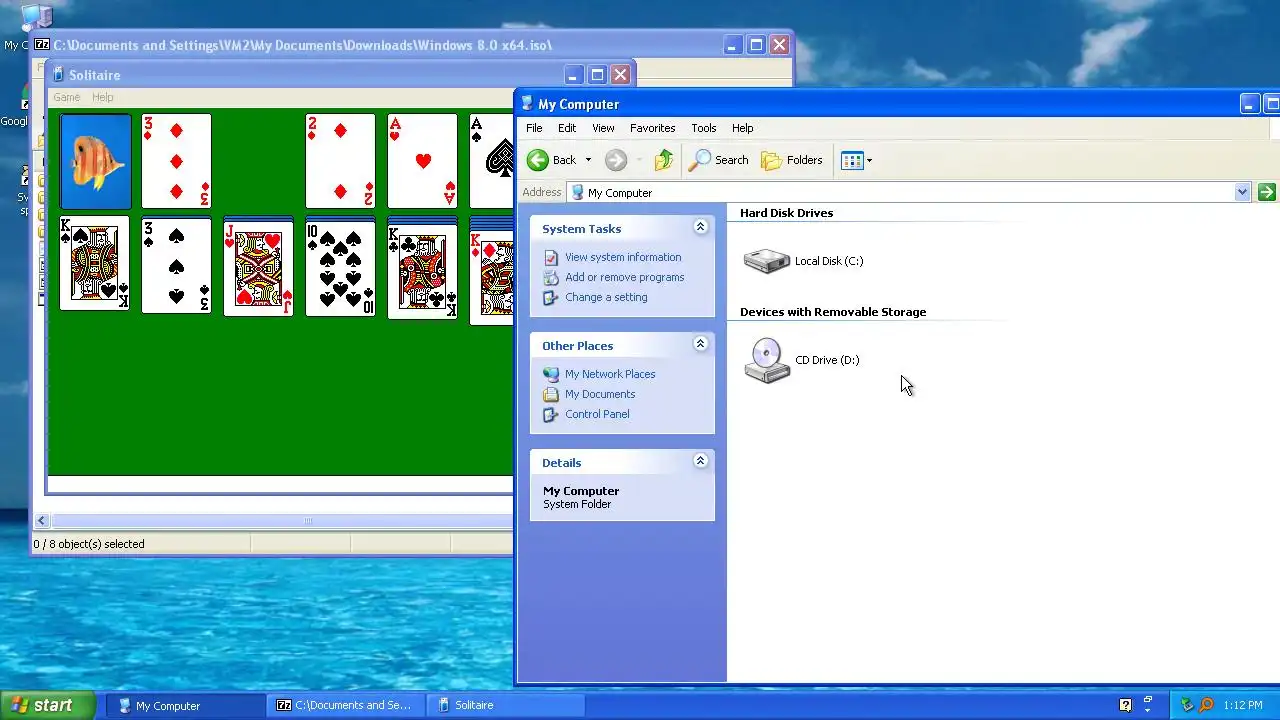
Task: Open the View menu in My Computer
Action: point(603,128)
